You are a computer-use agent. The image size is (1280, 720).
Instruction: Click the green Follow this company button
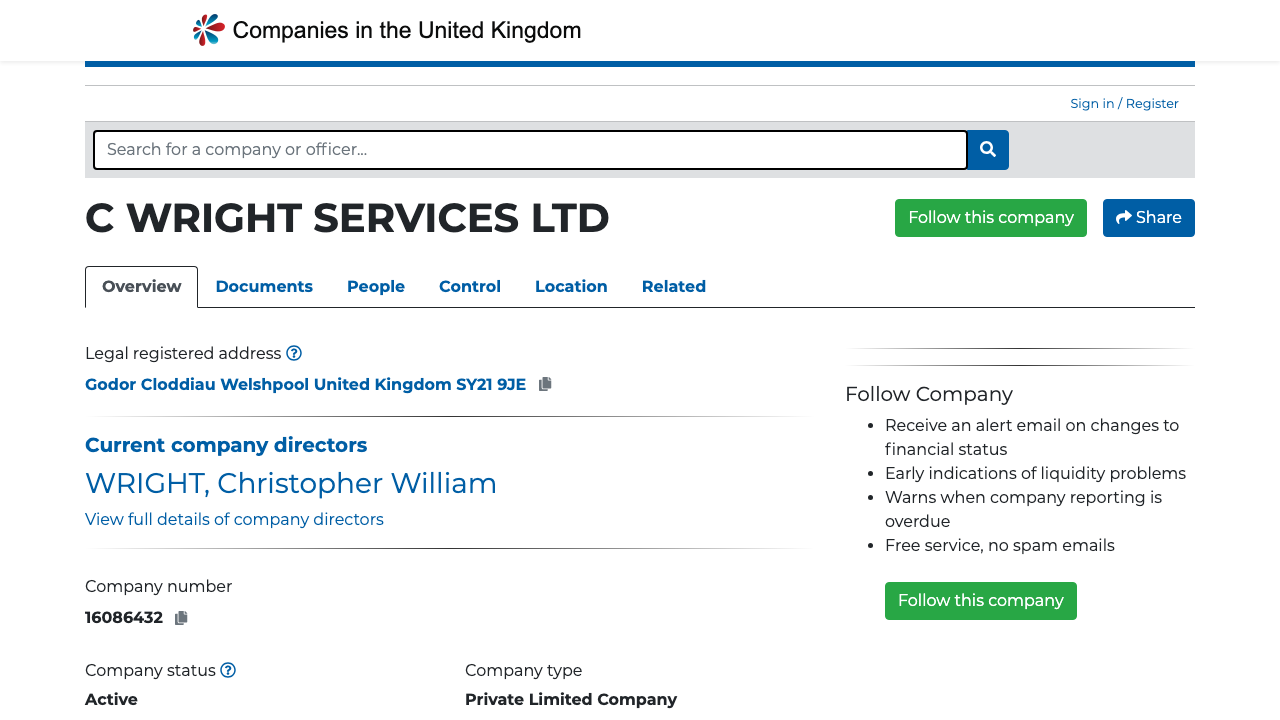point(990,217)
